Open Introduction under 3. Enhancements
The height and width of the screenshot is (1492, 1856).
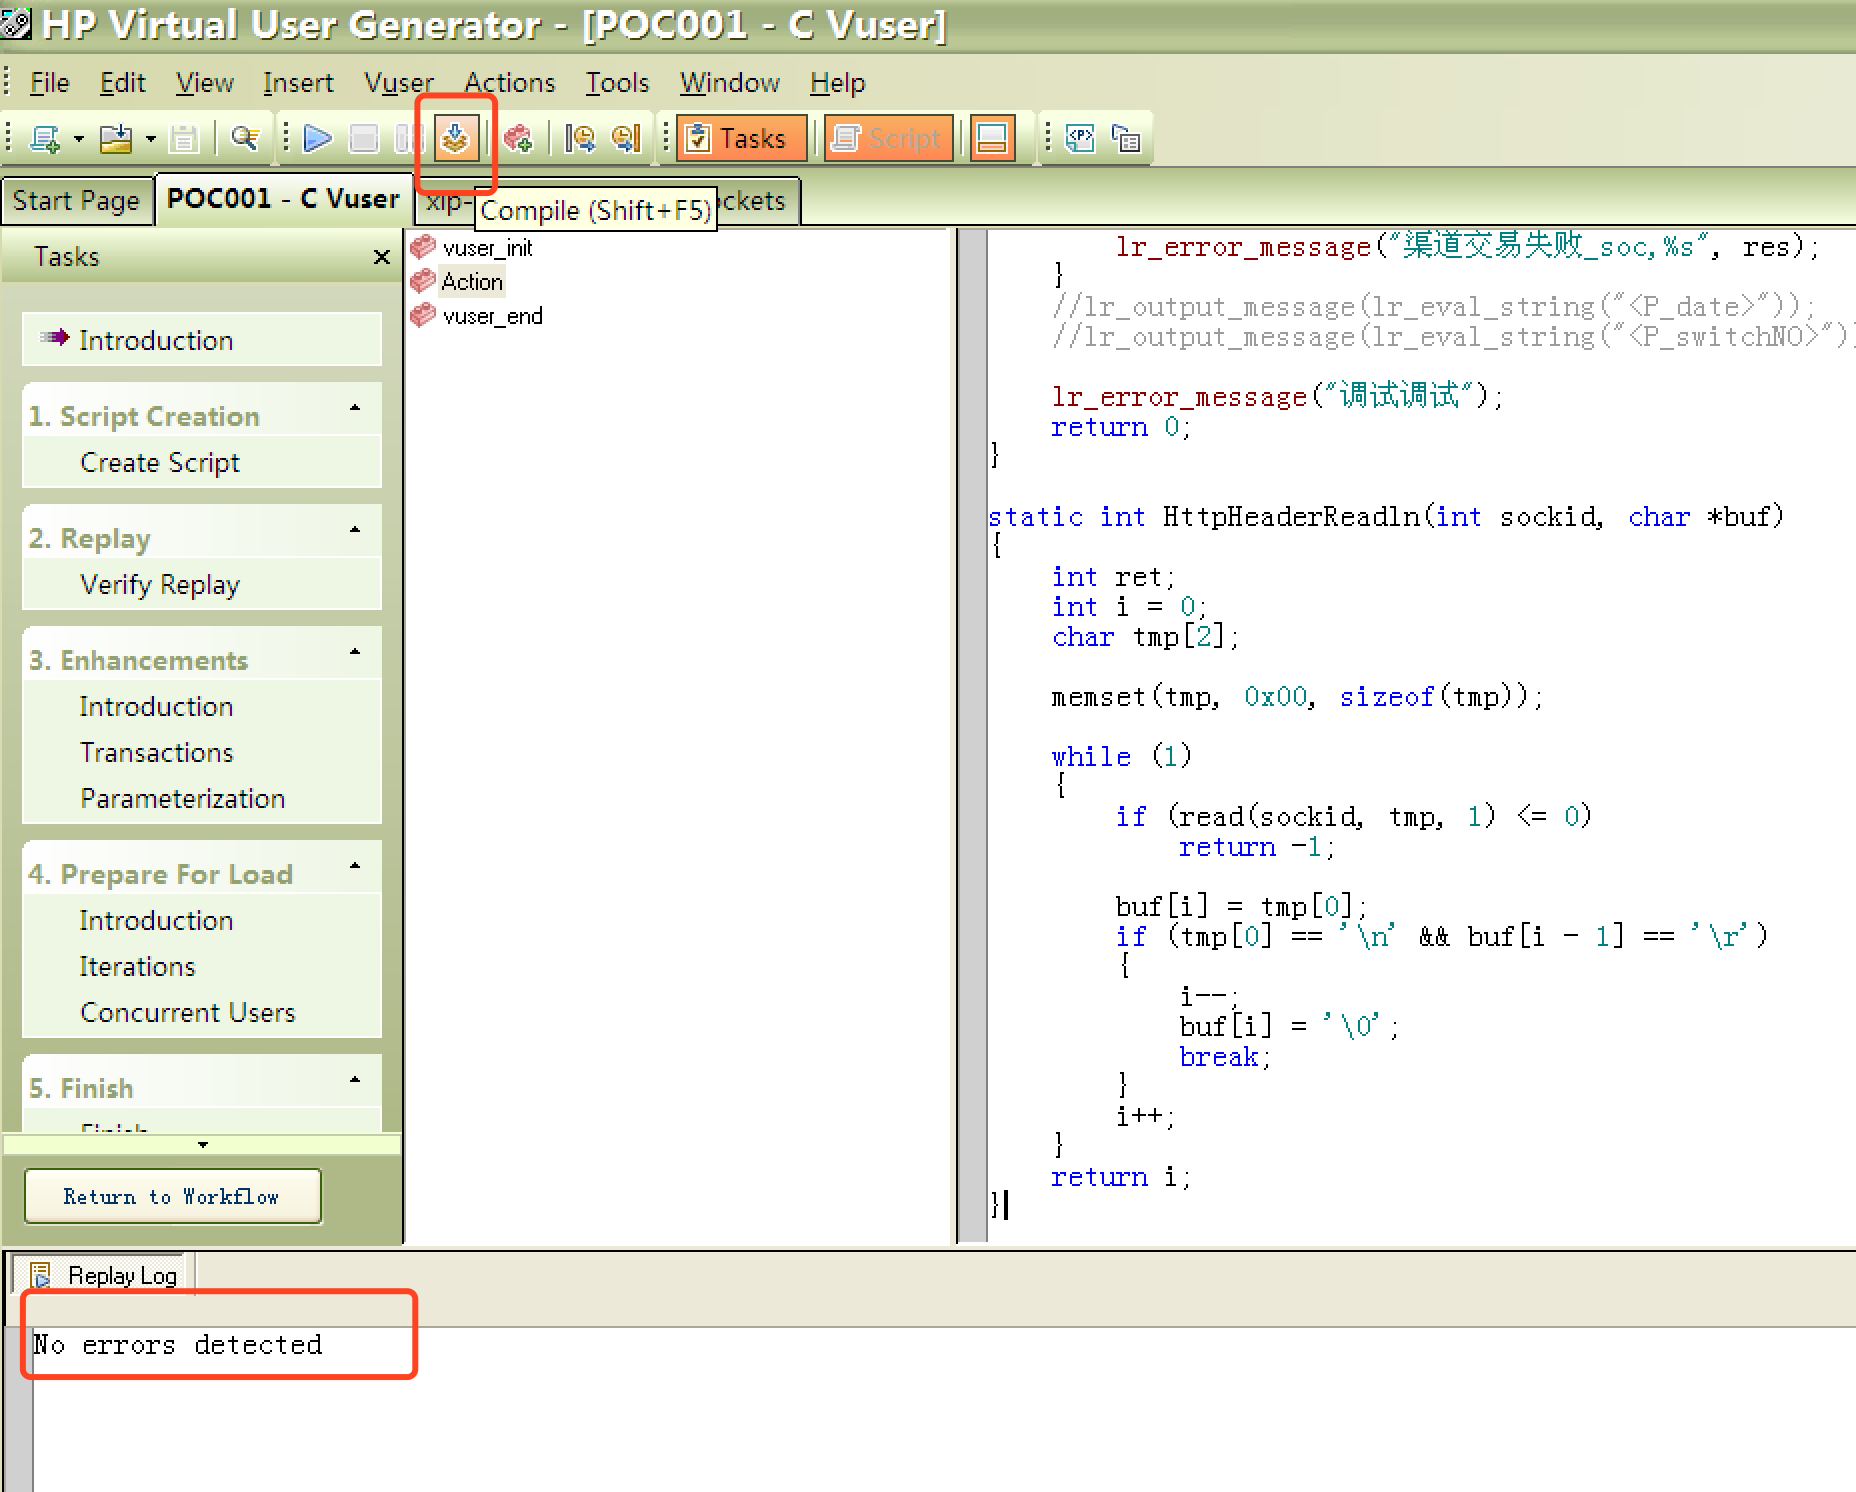coord(156,707)
